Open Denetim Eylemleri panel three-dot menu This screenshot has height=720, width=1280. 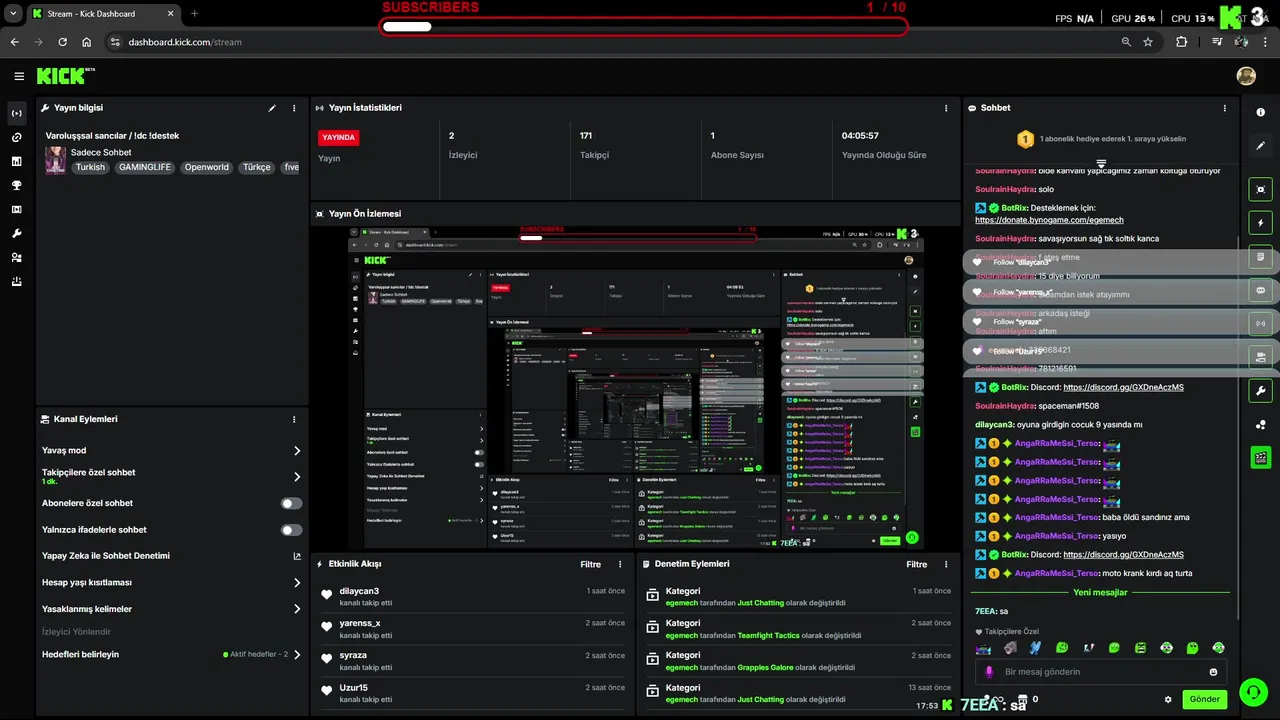tap(946, 564)
